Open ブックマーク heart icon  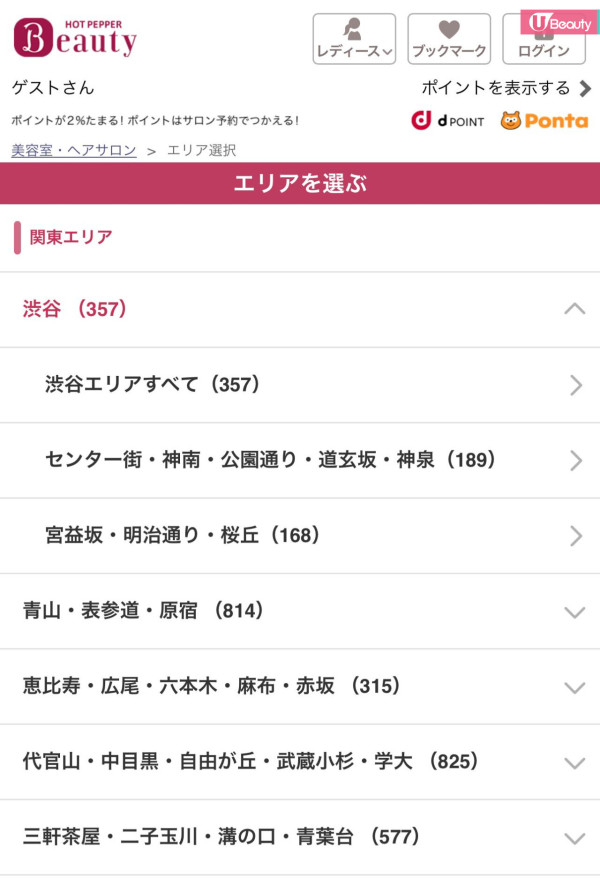[x=449, y=39]
